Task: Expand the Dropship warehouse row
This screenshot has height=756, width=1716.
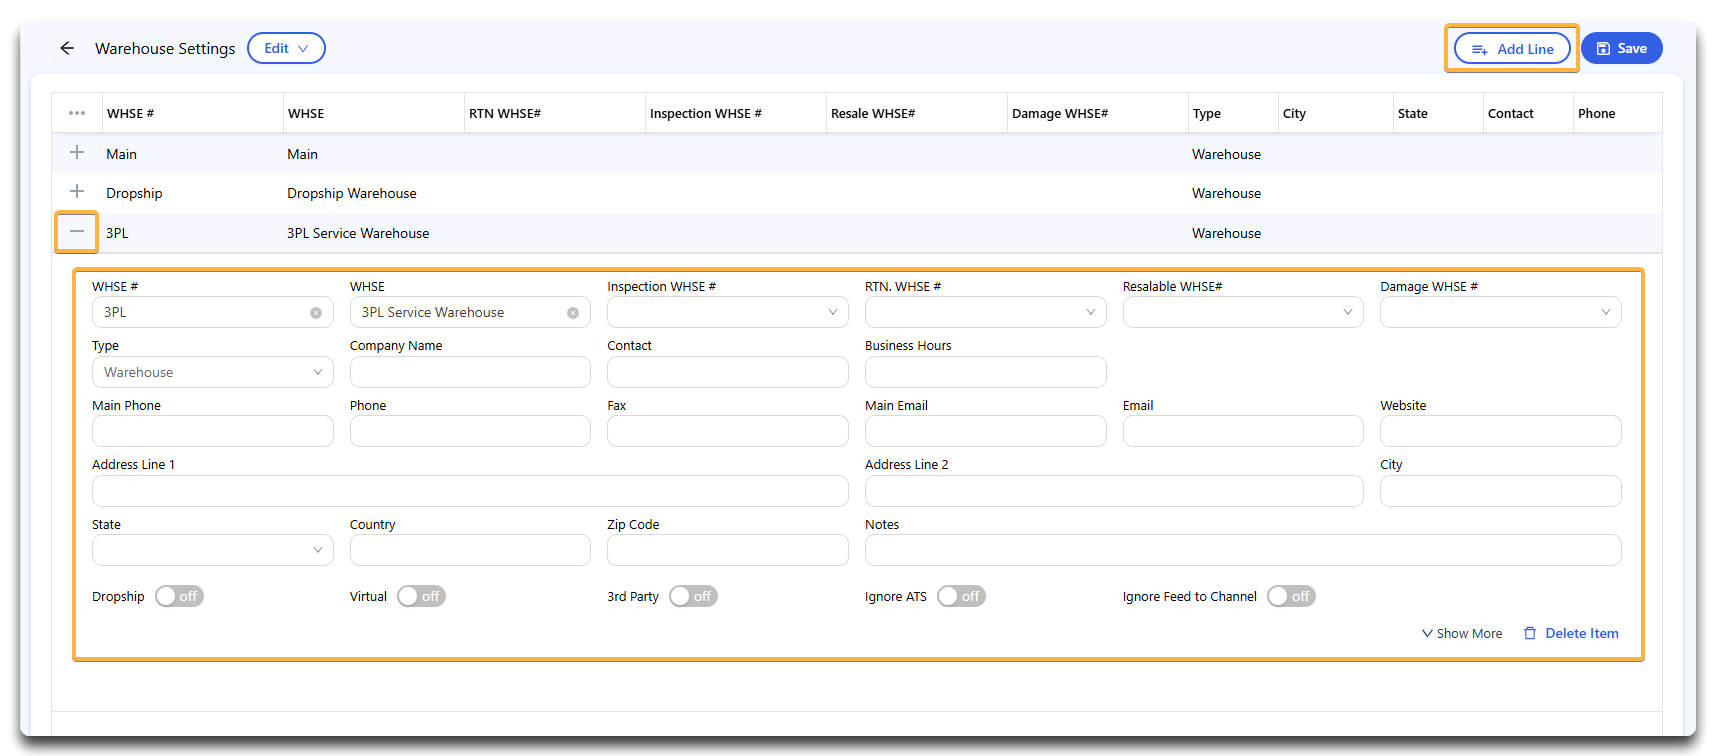Action: pyautogui.click(x=77, y=192)
